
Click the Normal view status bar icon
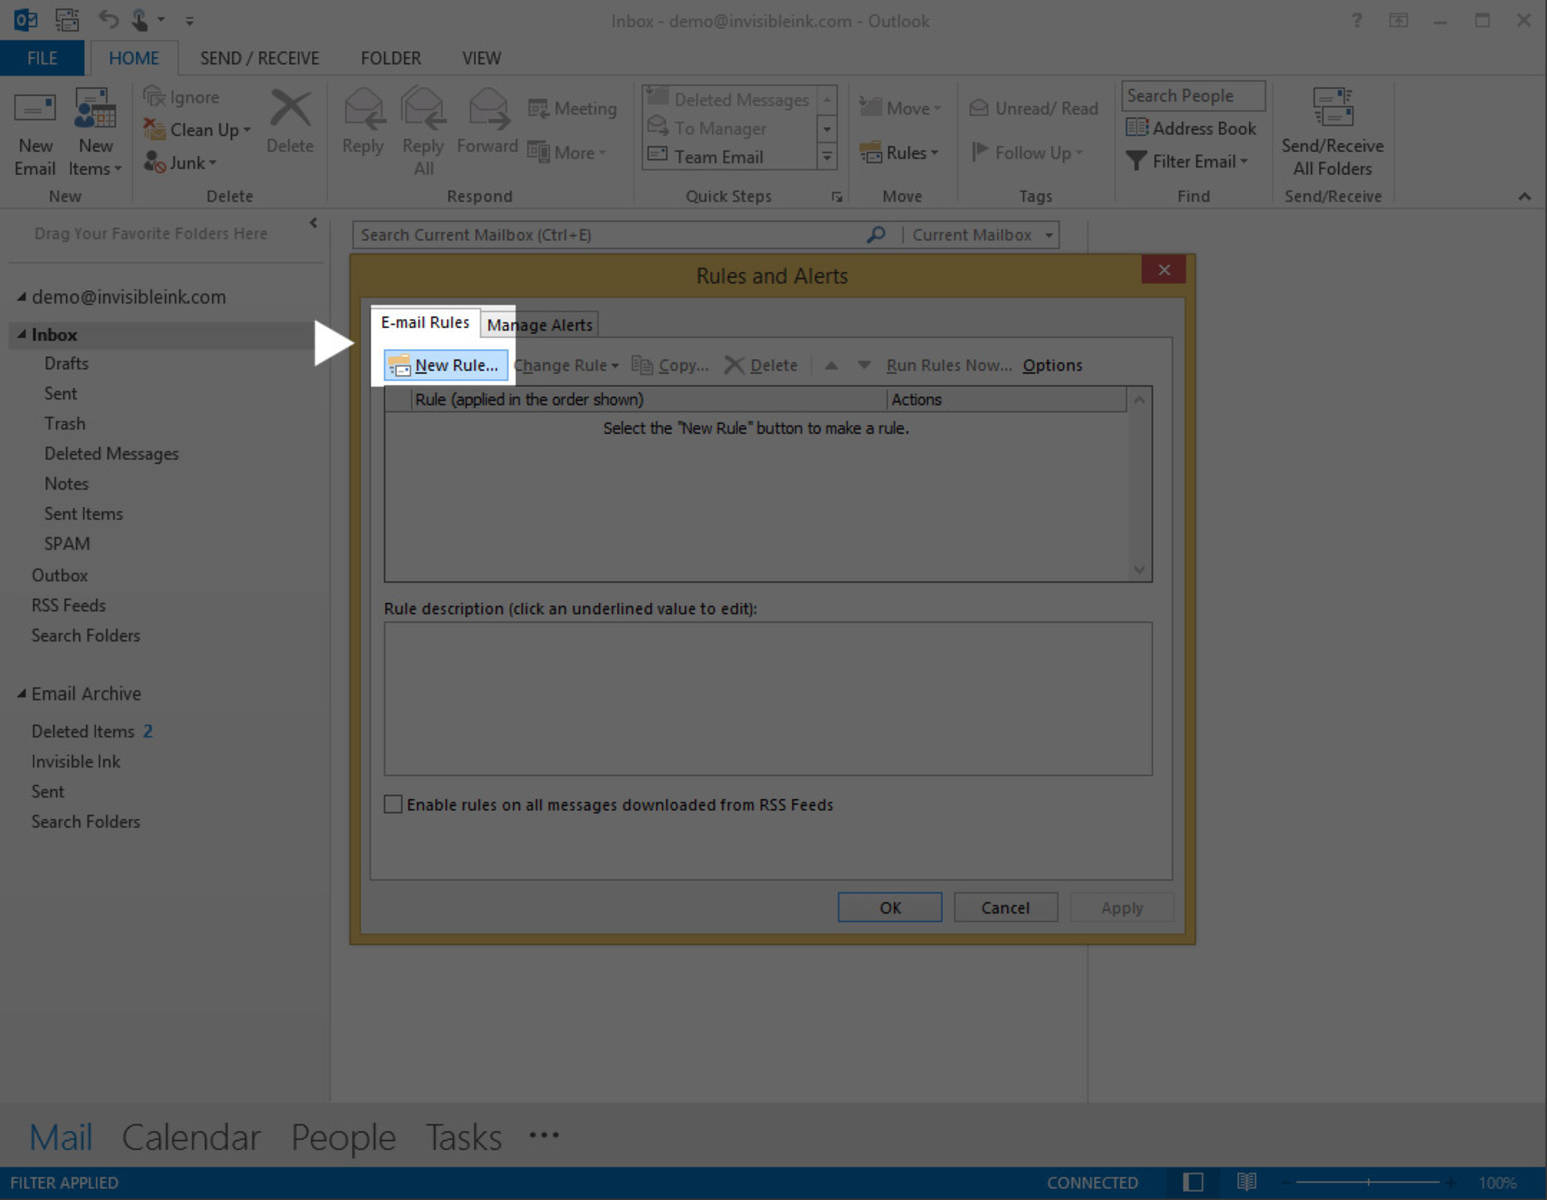[x=1193, y=1182]
